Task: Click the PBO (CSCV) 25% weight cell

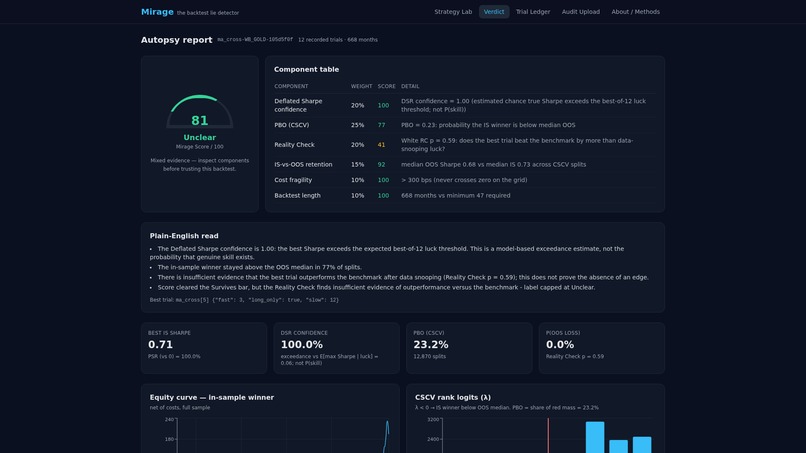Action: pyautogui.click(x=358, y=125)
